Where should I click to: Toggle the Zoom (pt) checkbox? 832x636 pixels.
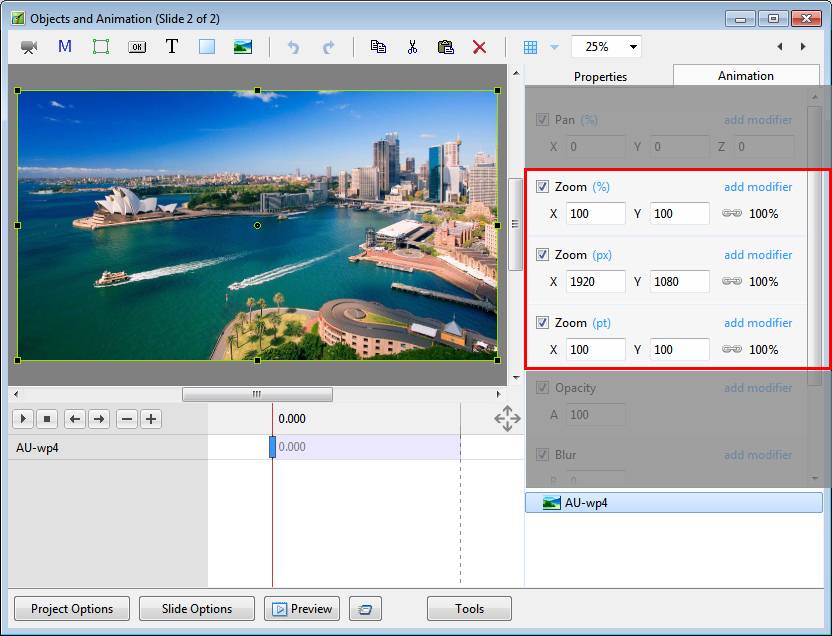click(x=542, y=323)
